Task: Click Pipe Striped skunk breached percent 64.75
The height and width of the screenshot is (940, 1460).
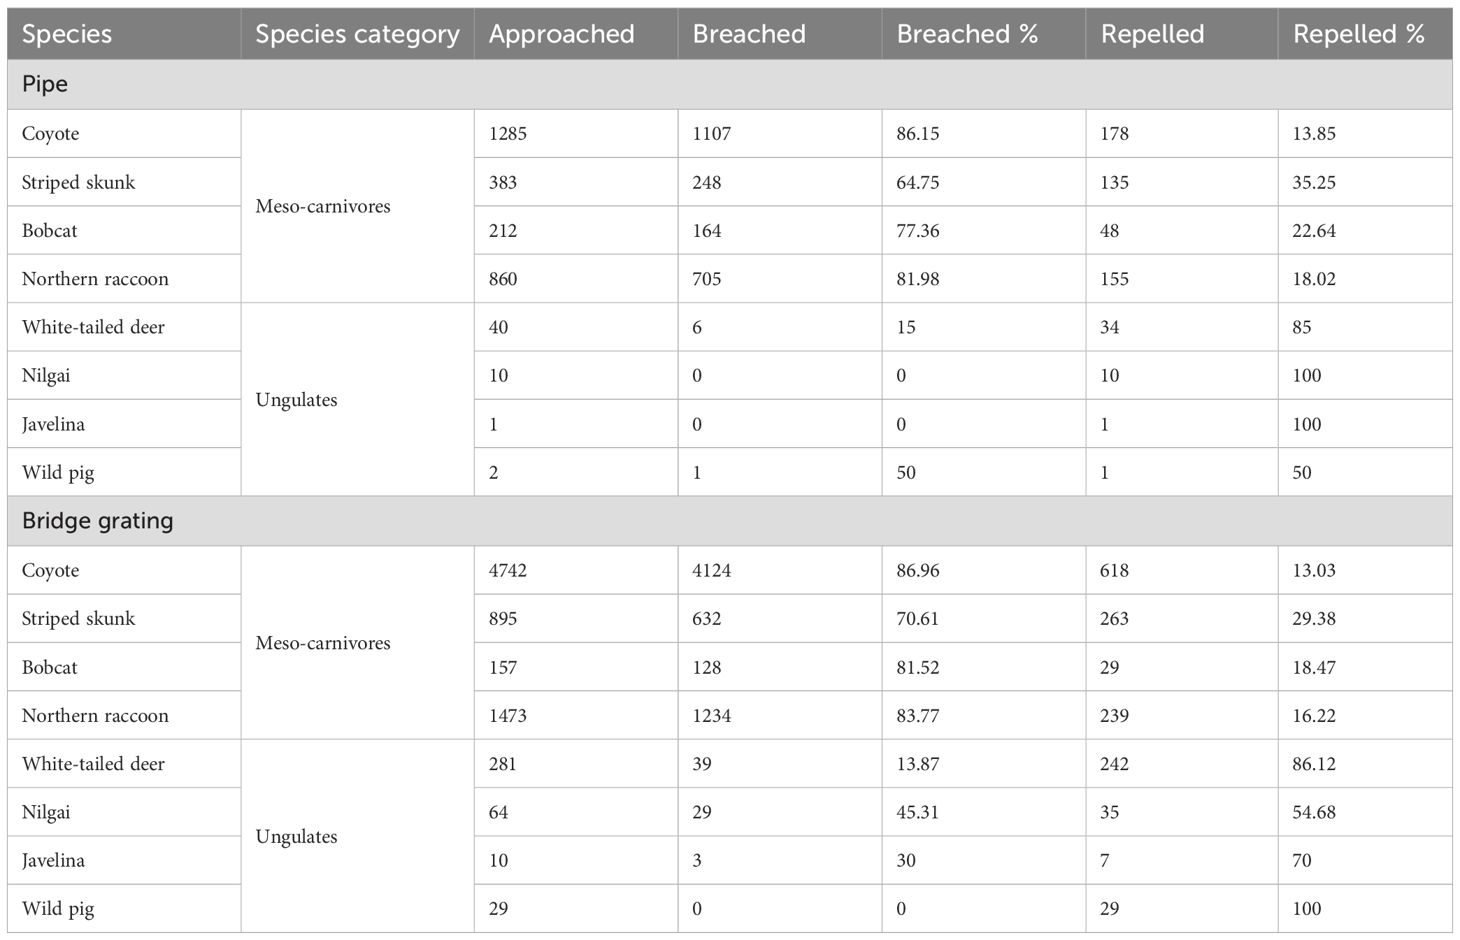Action: [918, 182]
